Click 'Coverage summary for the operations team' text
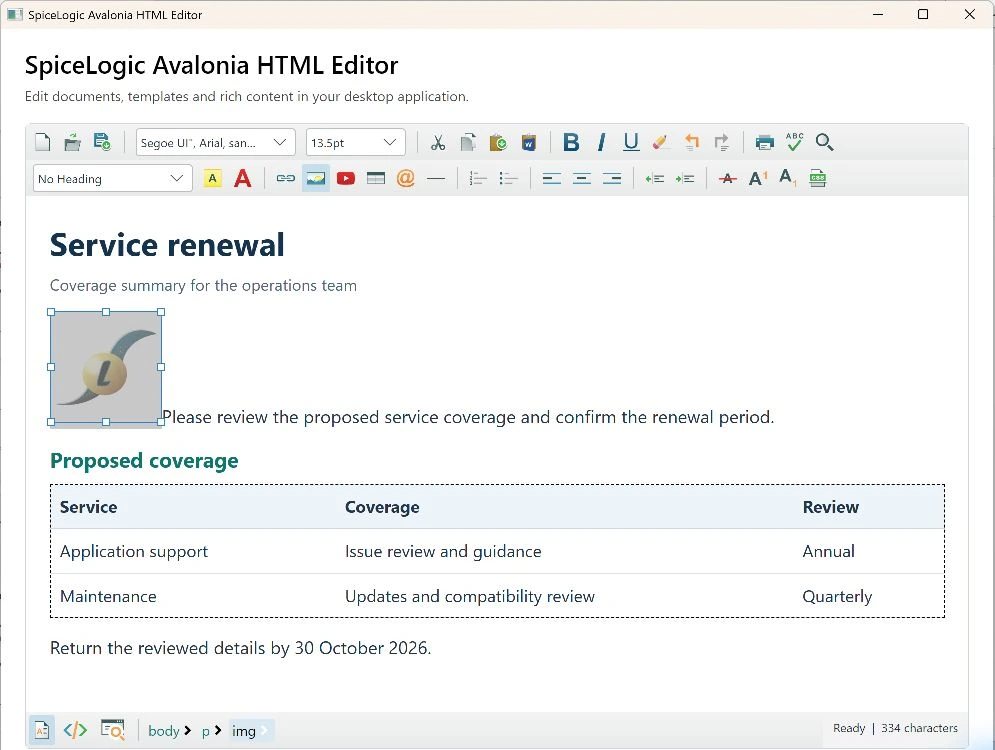 [x=203, y=286]
